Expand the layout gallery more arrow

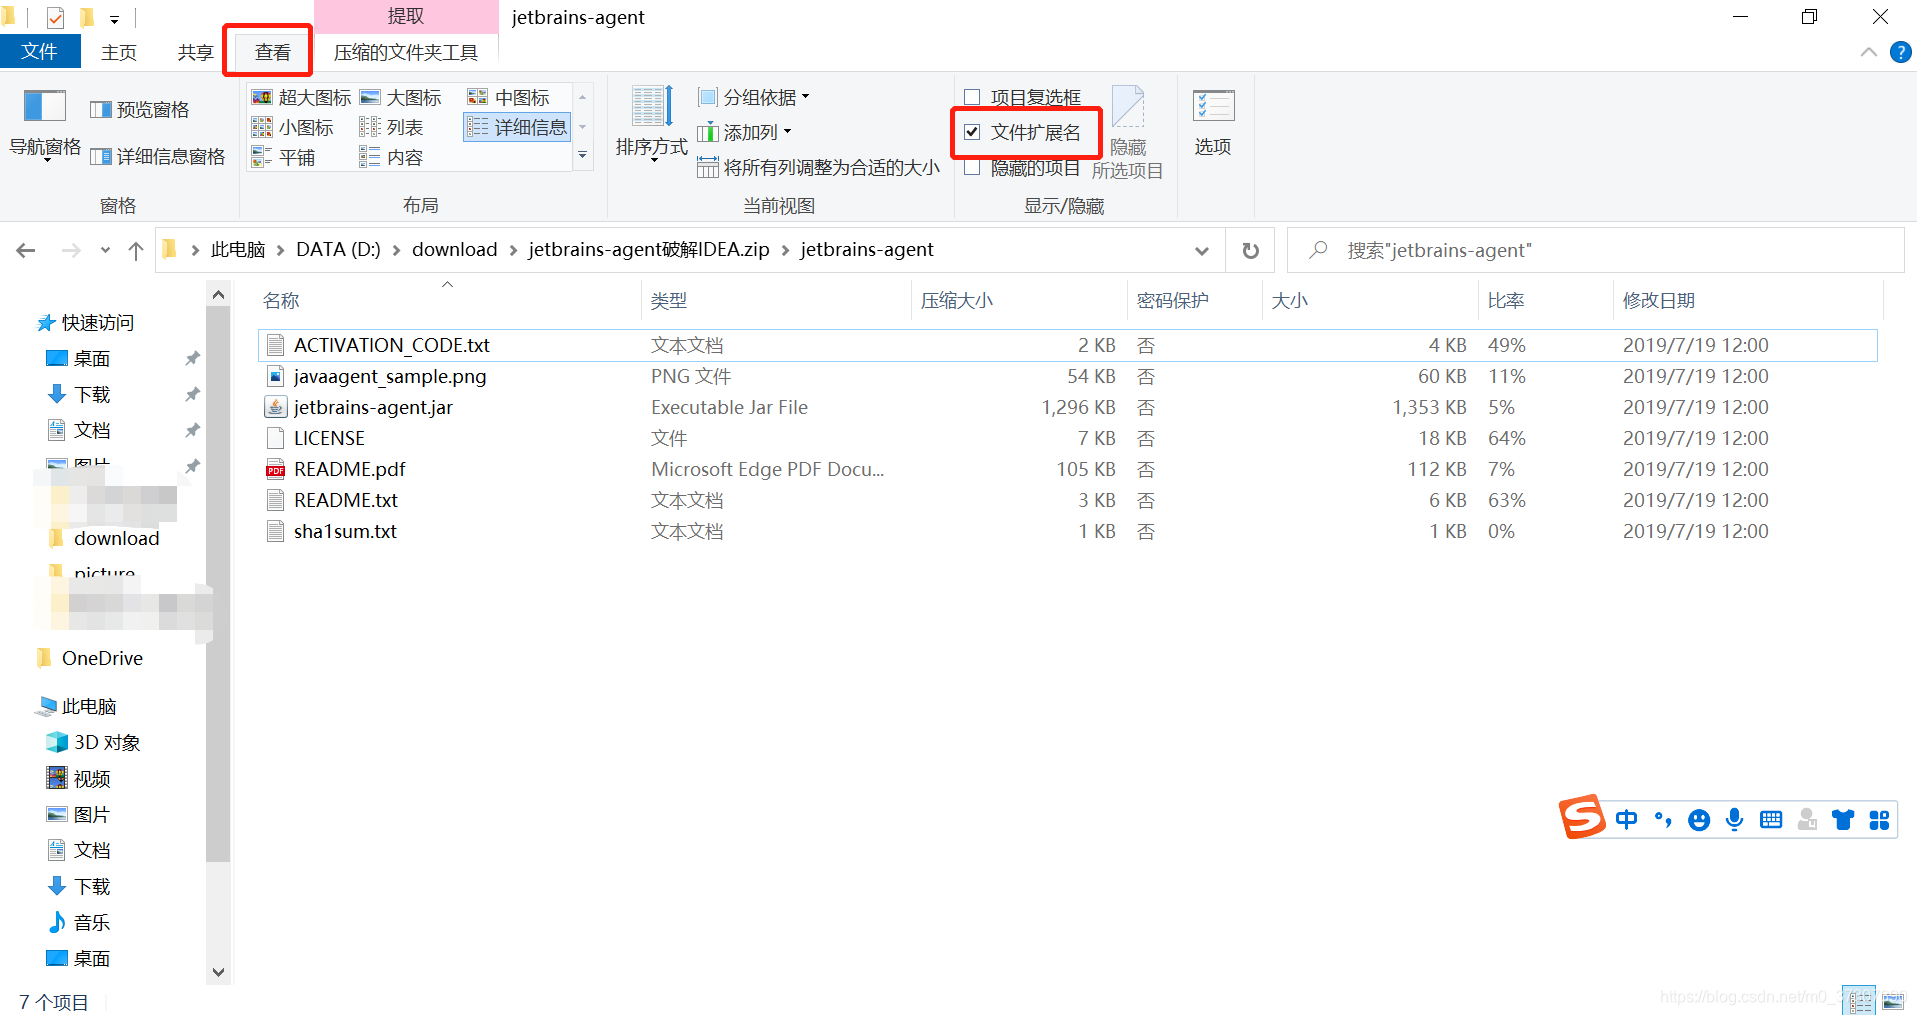point(582,156)
